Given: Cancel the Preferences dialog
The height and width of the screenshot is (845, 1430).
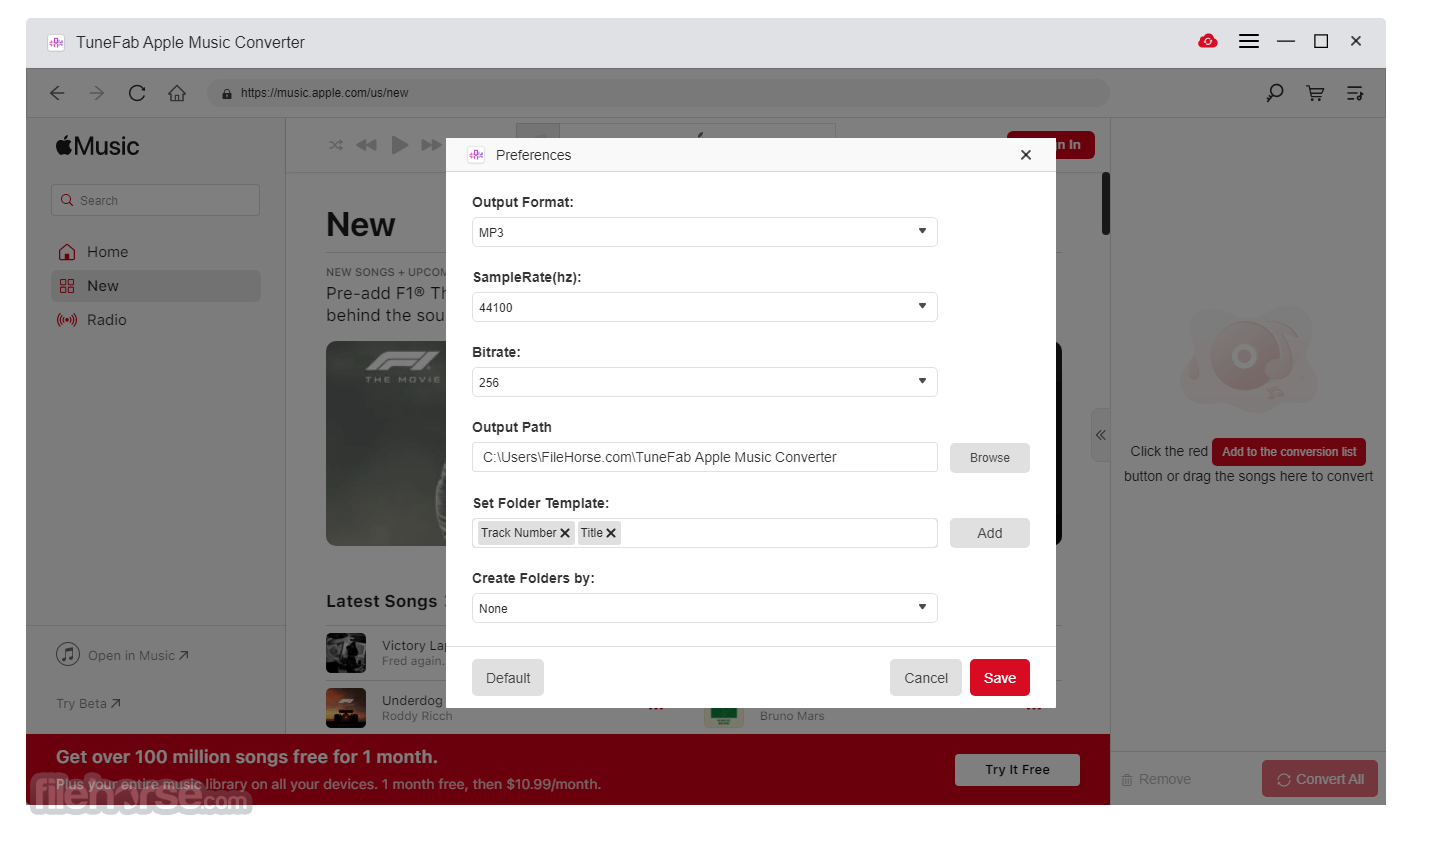Looking at the screenshot, I should [x=926, y=678].
